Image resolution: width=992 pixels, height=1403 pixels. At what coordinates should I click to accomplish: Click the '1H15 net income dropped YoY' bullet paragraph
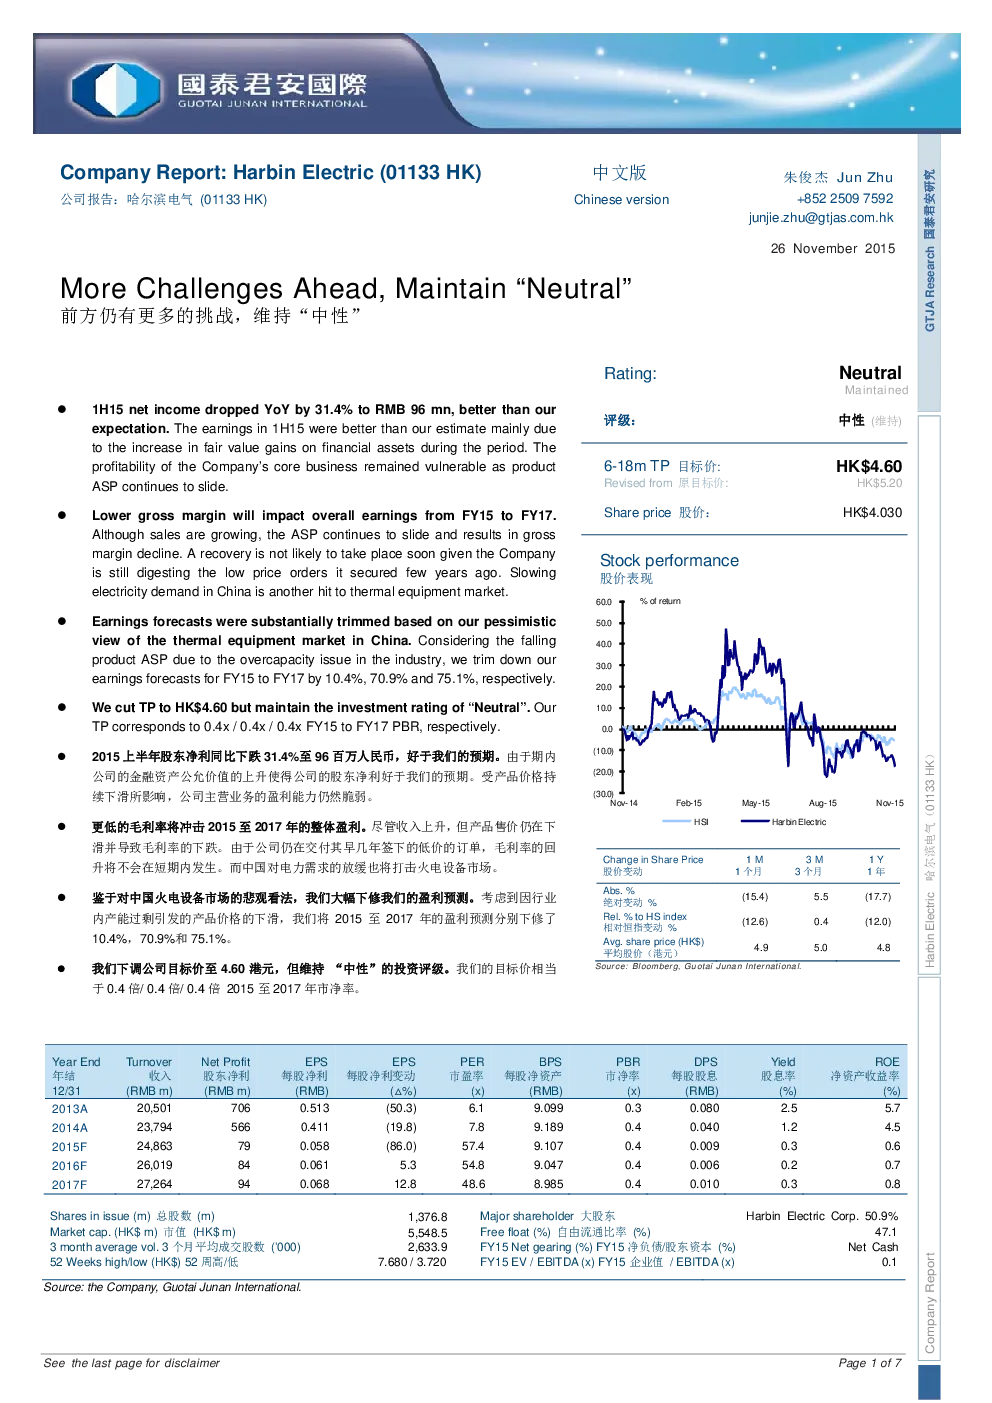pos(324,448)
